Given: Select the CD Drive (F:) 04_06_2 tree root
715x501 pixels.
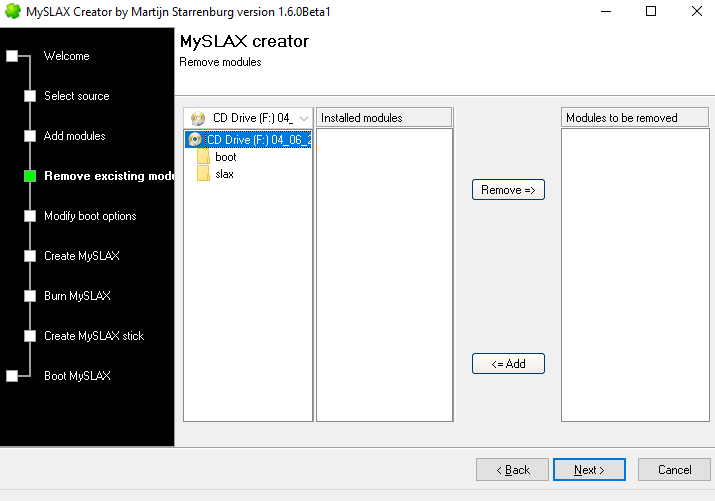Looking at the screenshot, I should pyautogui.click(x=259, y=139).
